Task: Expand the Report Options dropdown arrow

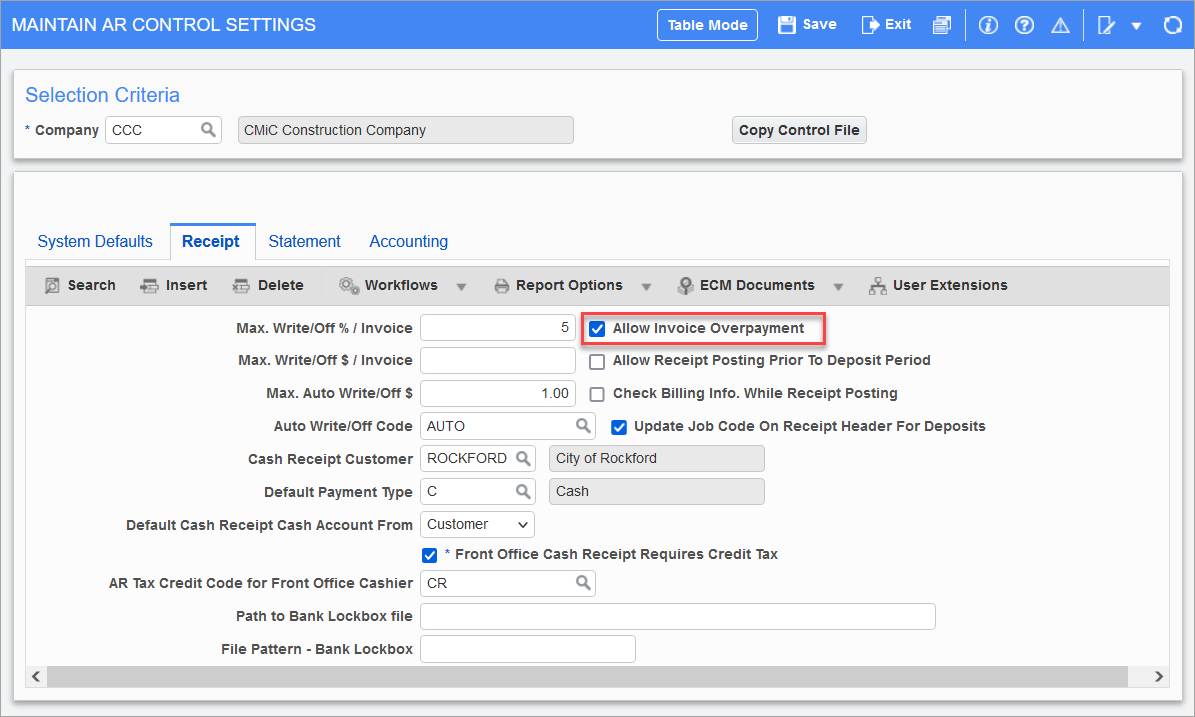Action: 646,285
